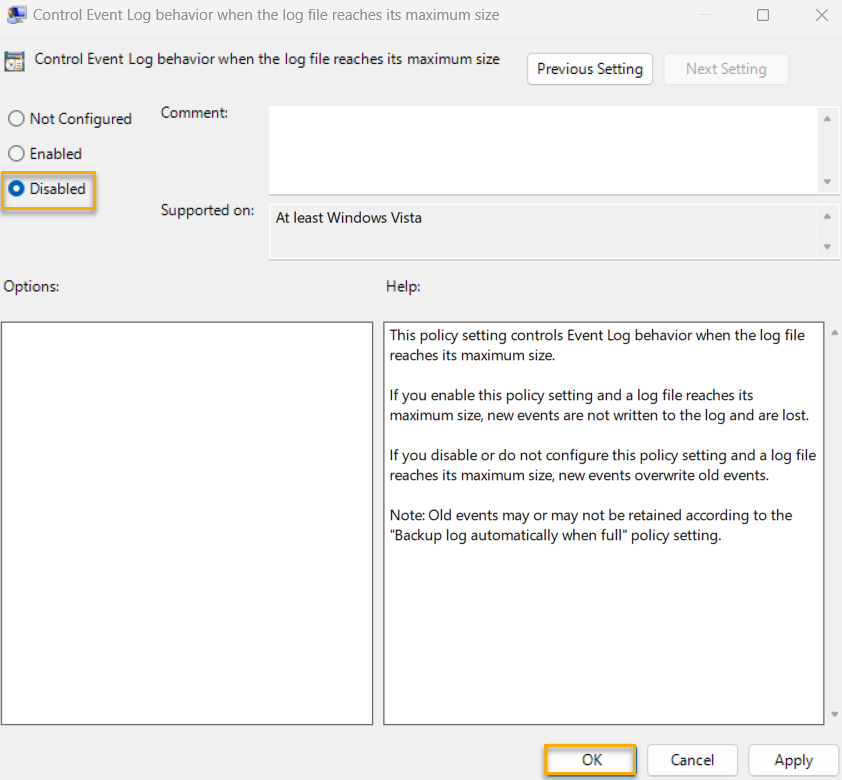Dismiss the dialog with Cancel
Viewport: 842px width, 780px height.
pos(692,760)
